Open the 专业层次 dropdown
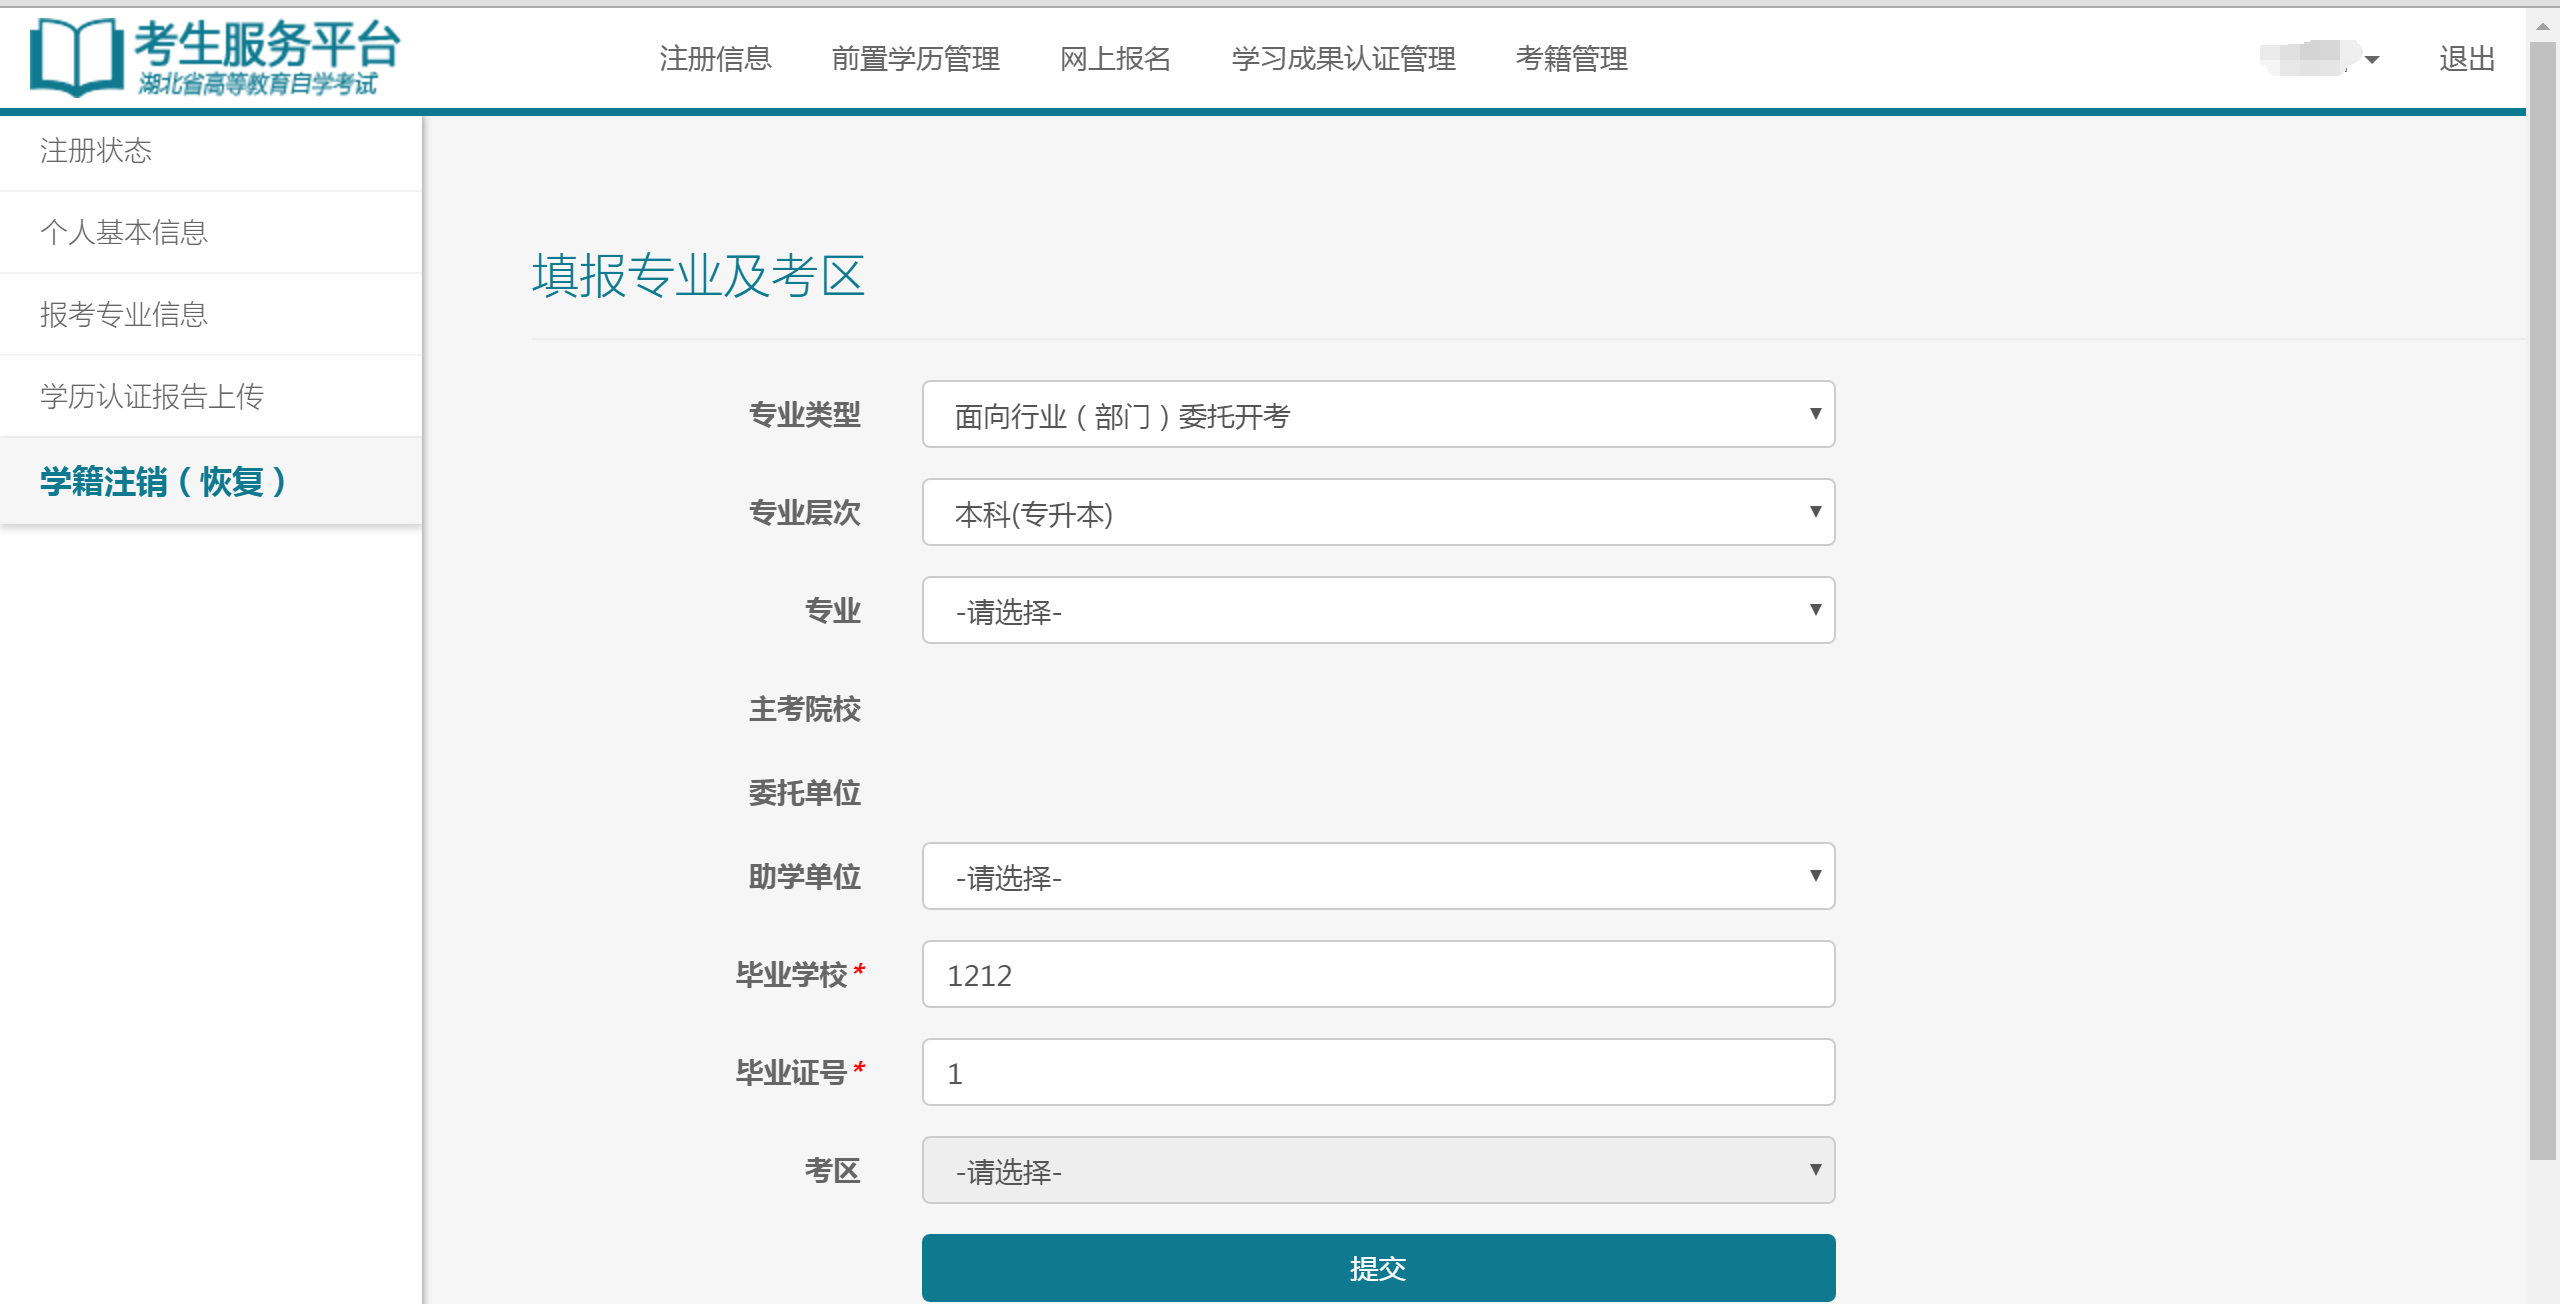This screenshot has height=1304, width=2560. 1378,512
